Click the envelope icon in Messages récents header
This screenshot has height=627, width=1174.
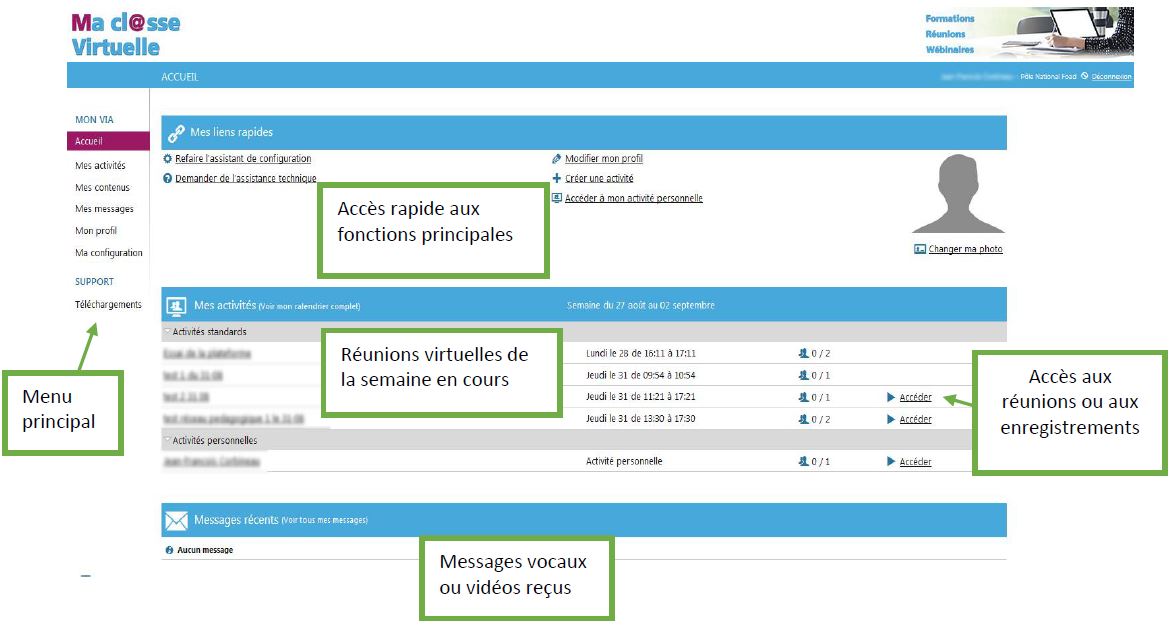(x=176, y=520)
